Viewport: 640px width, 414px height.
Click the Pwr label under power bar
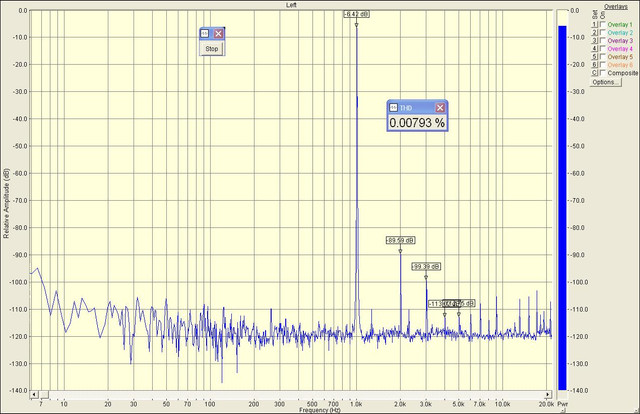(562, 404)
